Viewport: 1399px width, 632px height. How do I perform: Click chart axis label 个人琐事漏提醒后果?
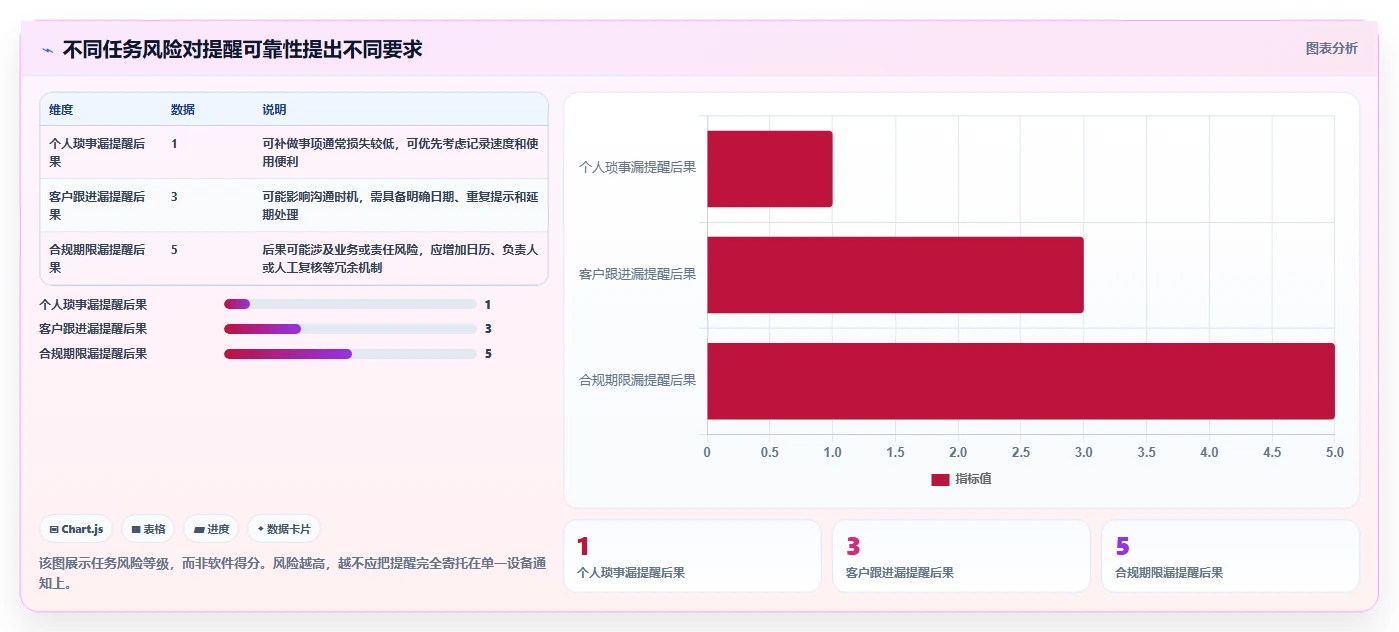tap(637, 168)
